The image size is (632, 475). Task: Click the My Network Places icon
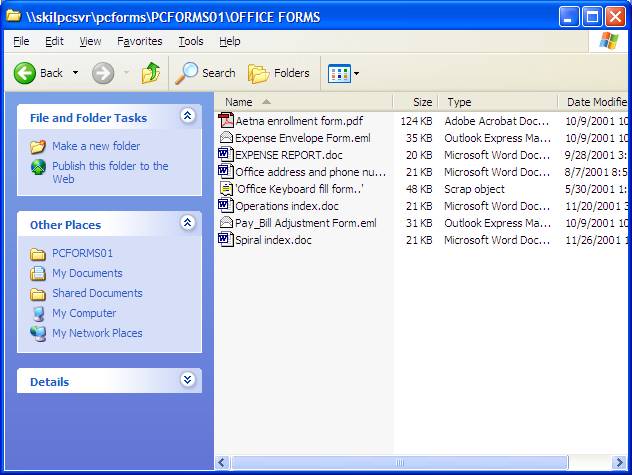point(38,334)
